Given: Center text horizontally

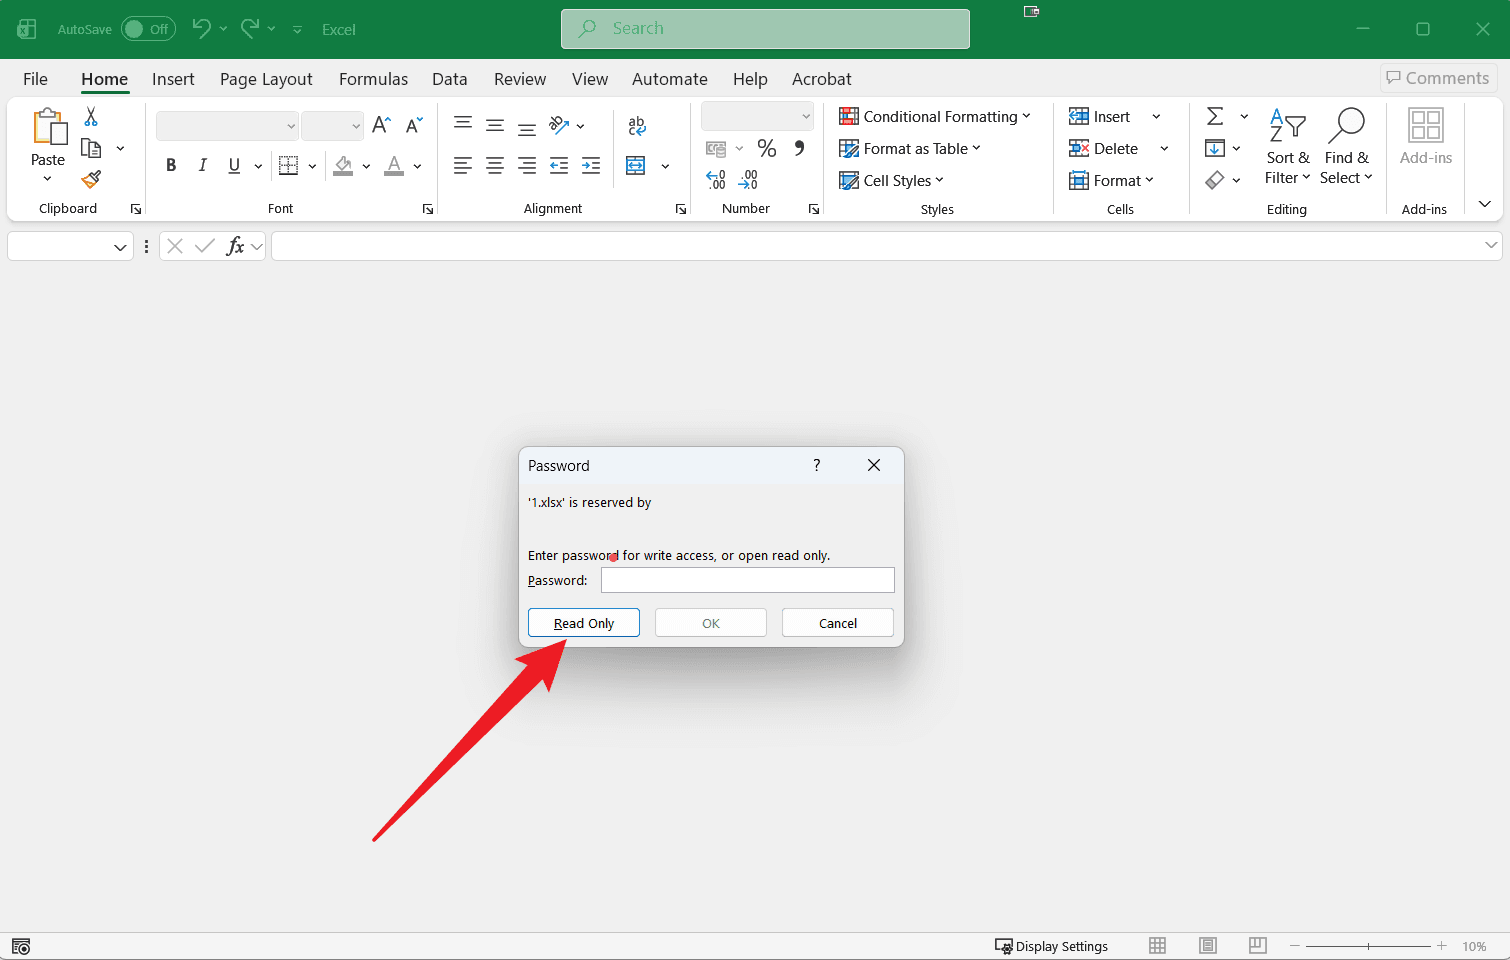Looking at the screenshot, I should tap(495, 166).
